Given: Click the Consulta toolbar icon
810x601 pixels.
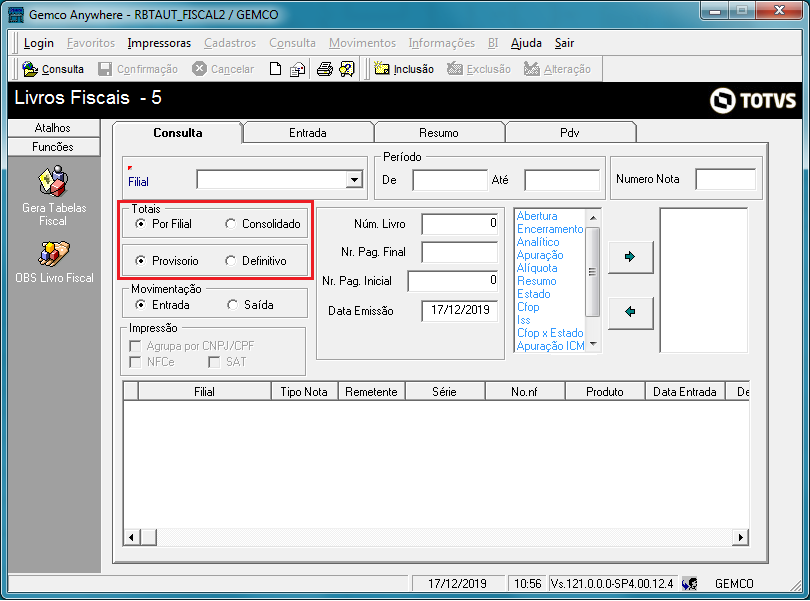Looking at the screenshot, I should [30, 69].
